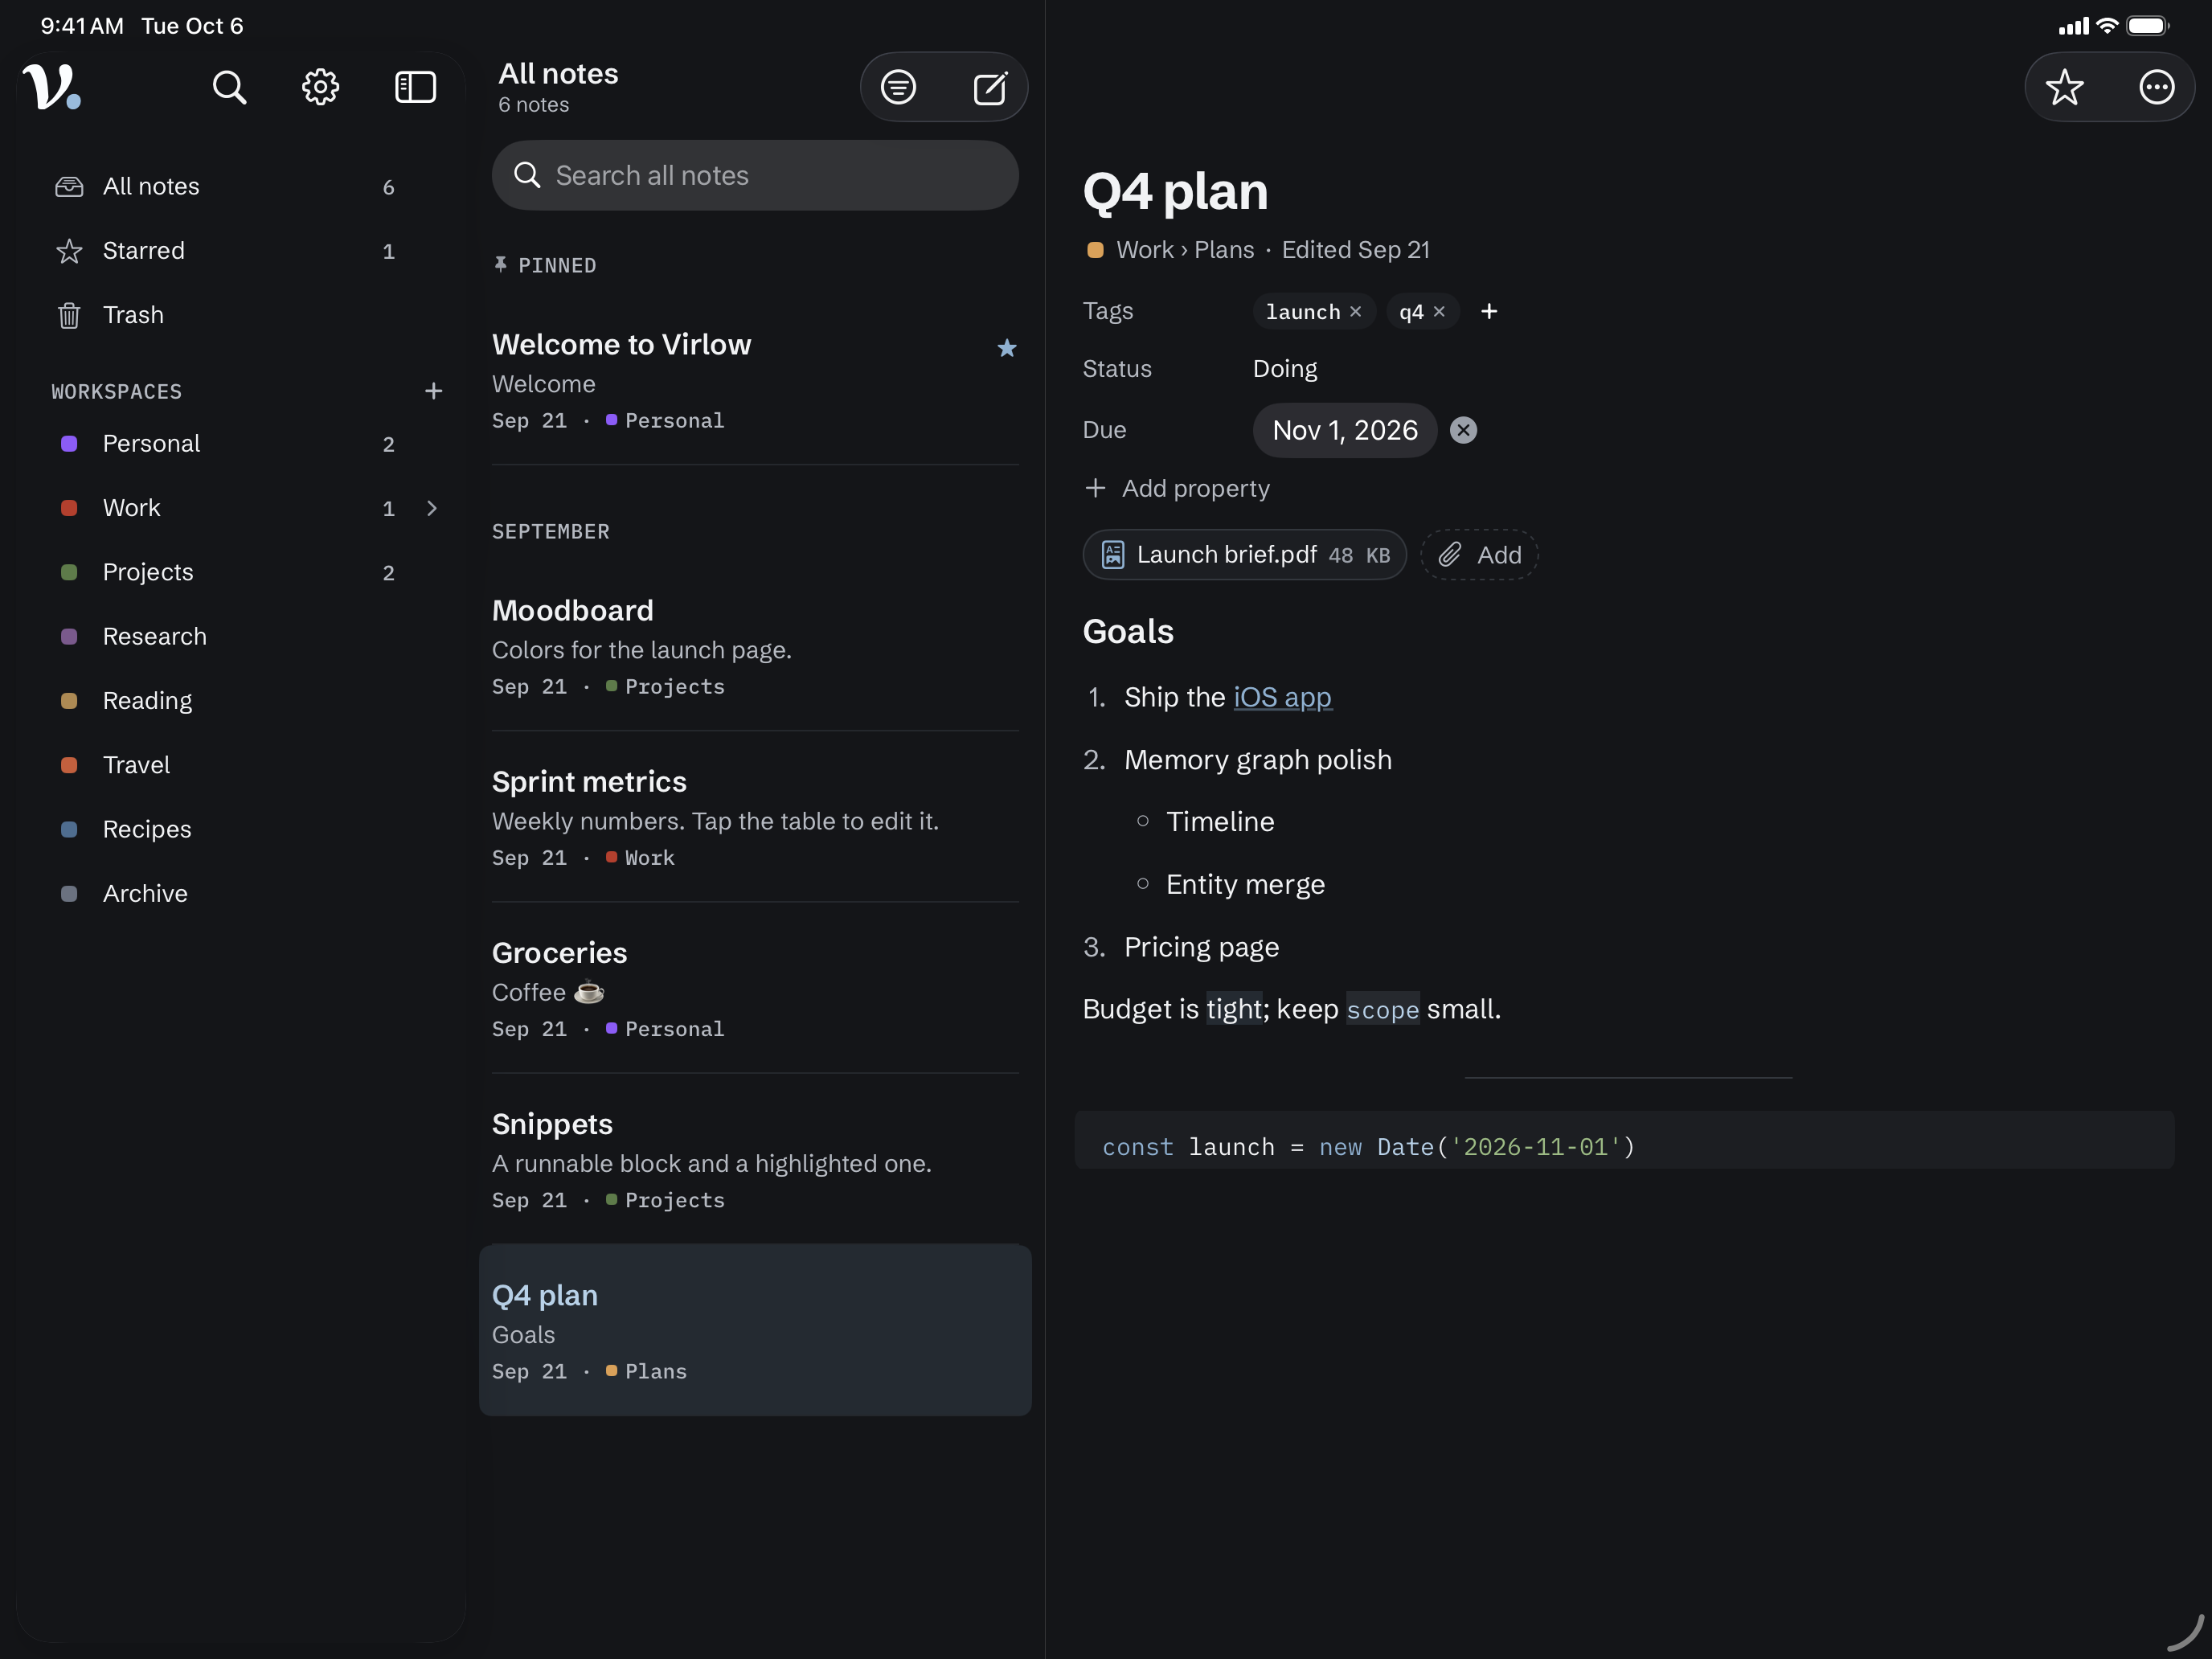Follow the iOS app link

(x=1282, y=697)
